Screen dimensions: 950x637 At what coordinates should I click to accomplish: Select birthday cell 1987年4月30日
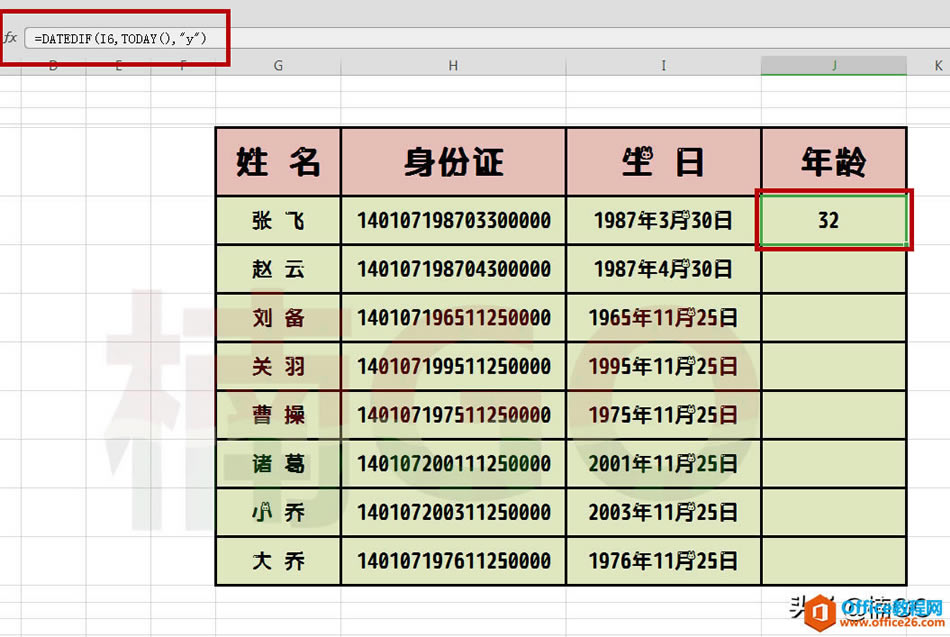663,269
